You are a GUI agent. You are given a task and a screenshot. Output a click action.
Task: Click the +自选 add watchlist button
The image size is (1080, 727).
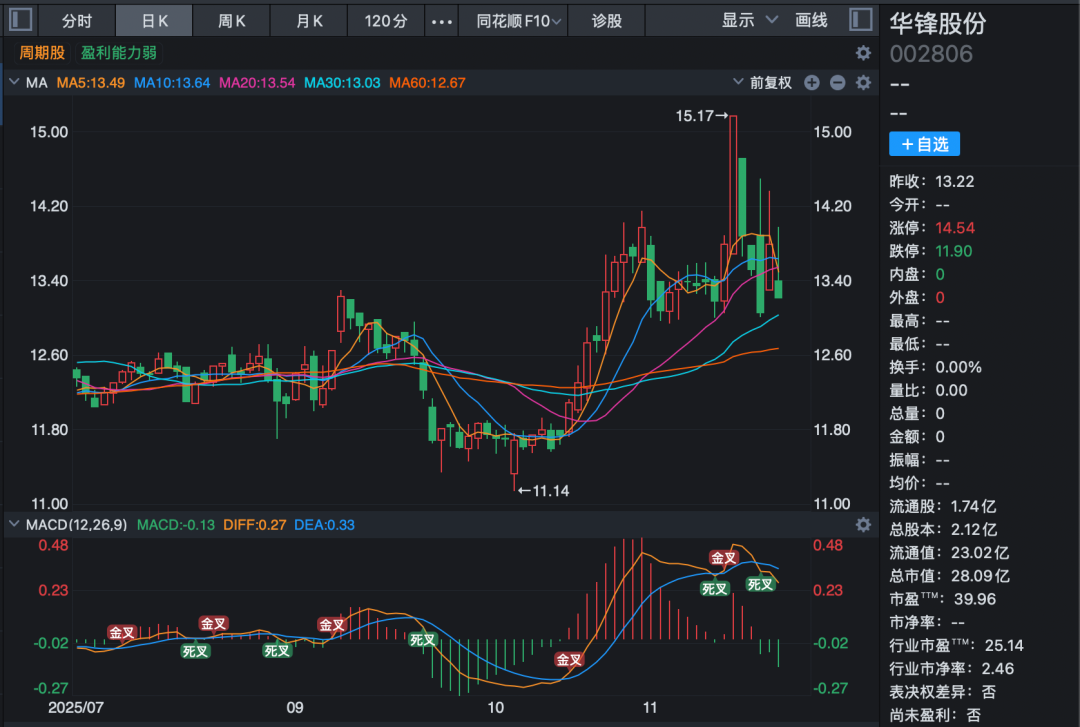pos(924,144)
